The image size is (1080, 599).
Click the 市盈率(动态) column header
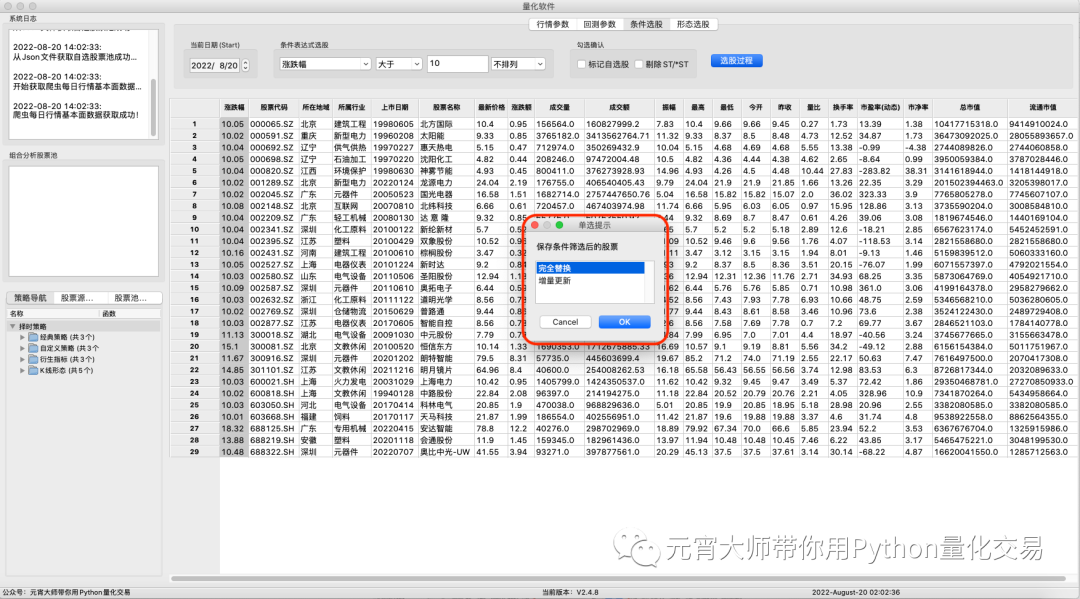(880, 107)
